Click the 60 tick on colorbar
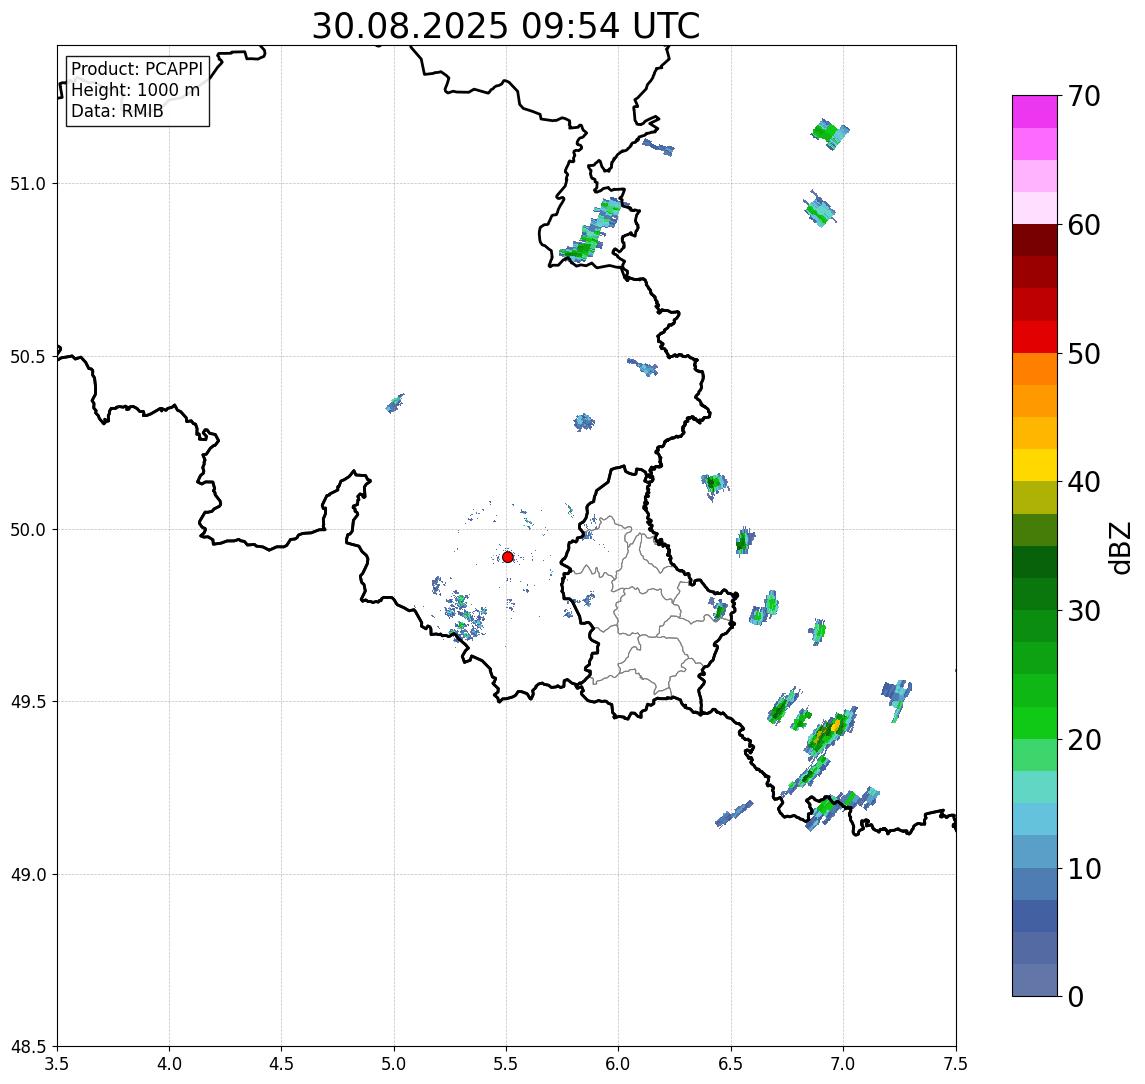 pos(1084,225)
